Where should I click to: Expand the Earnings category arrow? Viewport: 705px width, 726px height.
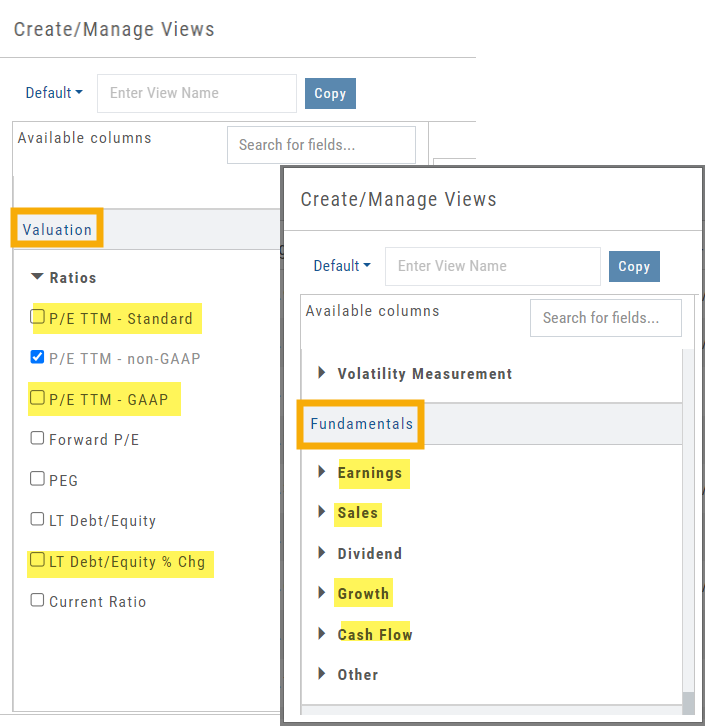pos(322,473)
